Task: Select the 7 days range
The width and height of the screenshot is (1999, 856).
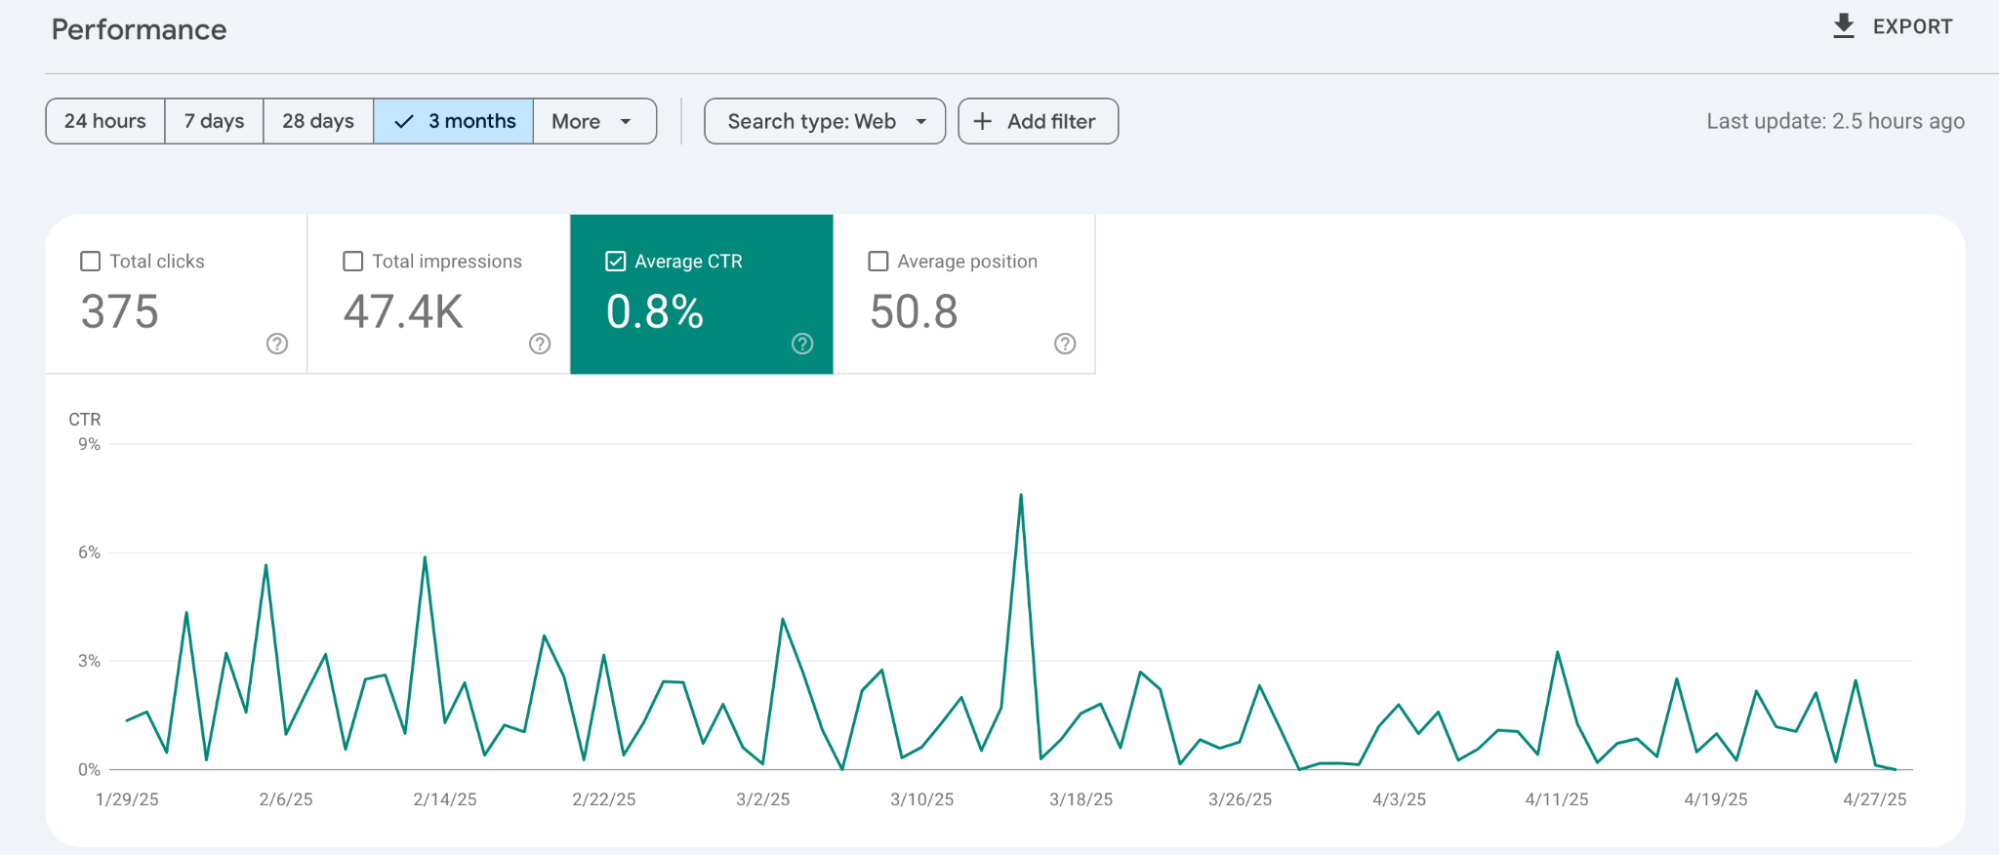Action: point(214,121)
